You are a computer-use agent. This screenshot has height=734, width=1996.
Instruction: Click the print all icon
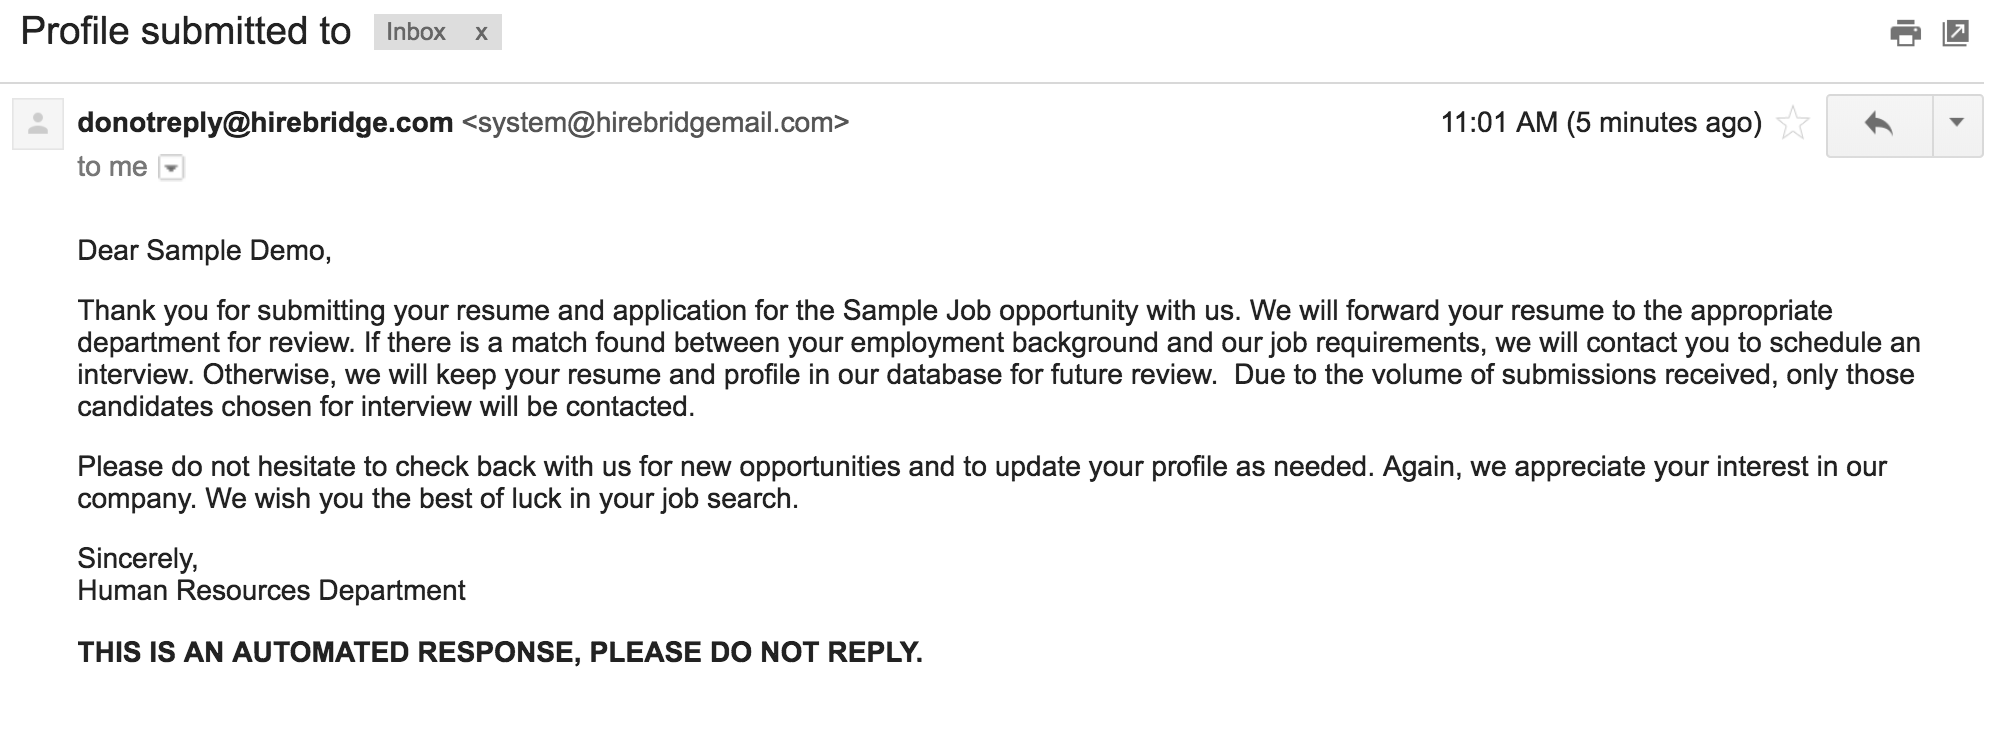(x=1905, y=34)
